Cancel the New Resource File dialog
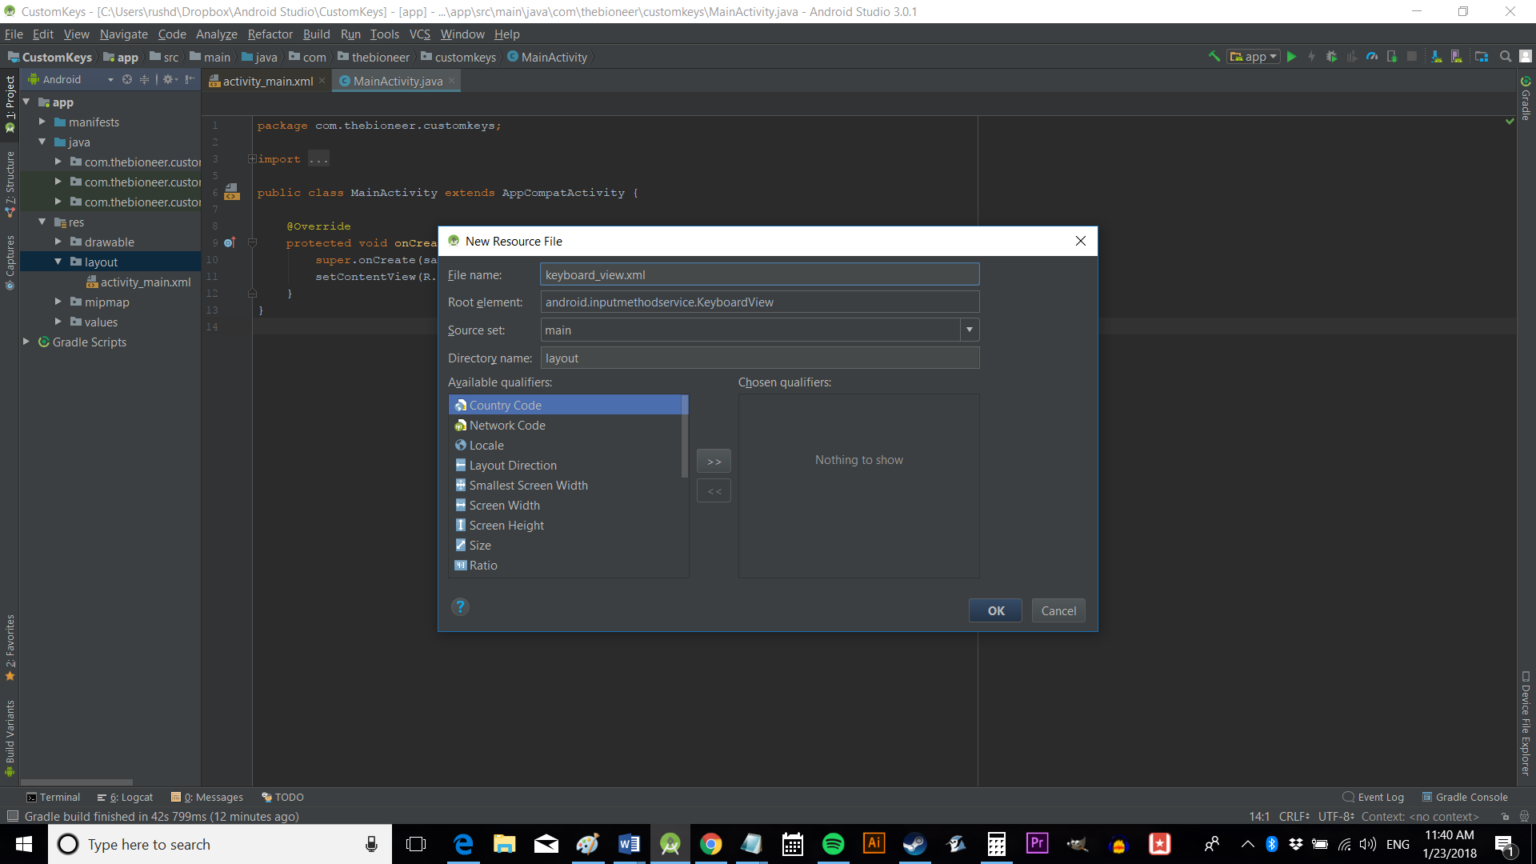The height and width of the screenshot is (864, 1536). click(1058, 611)
